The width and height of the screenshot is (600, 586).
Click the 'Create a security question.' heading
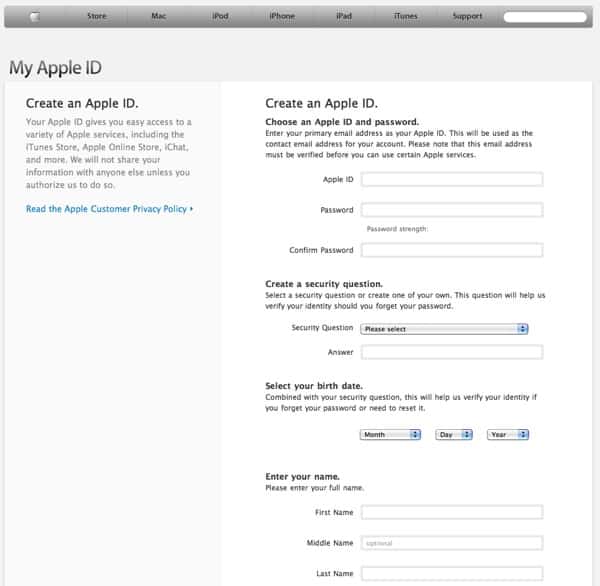pyautogui.click(x=324, y=284)
